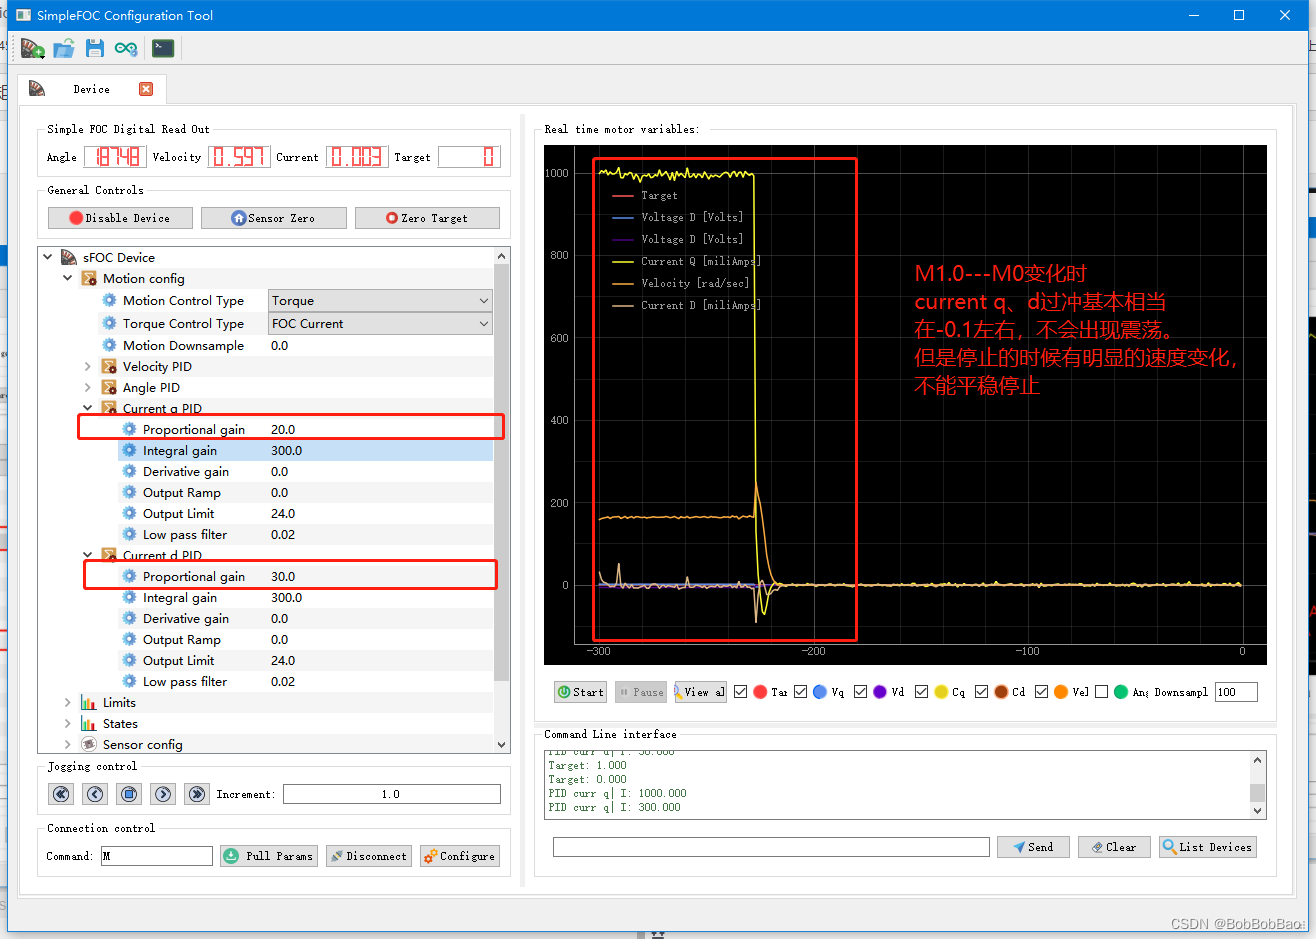Viewport: 1316px width, 939px height.
Task: Click the yellow Cq color dot
Action: (941, 692)
